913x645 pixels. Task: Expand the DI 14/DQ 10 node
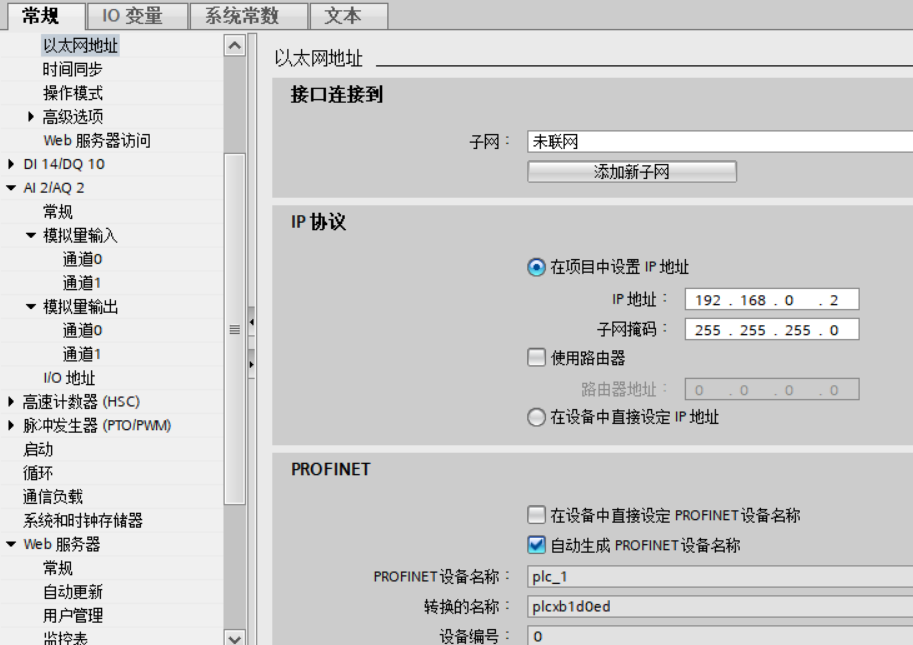tap(12, 164)
